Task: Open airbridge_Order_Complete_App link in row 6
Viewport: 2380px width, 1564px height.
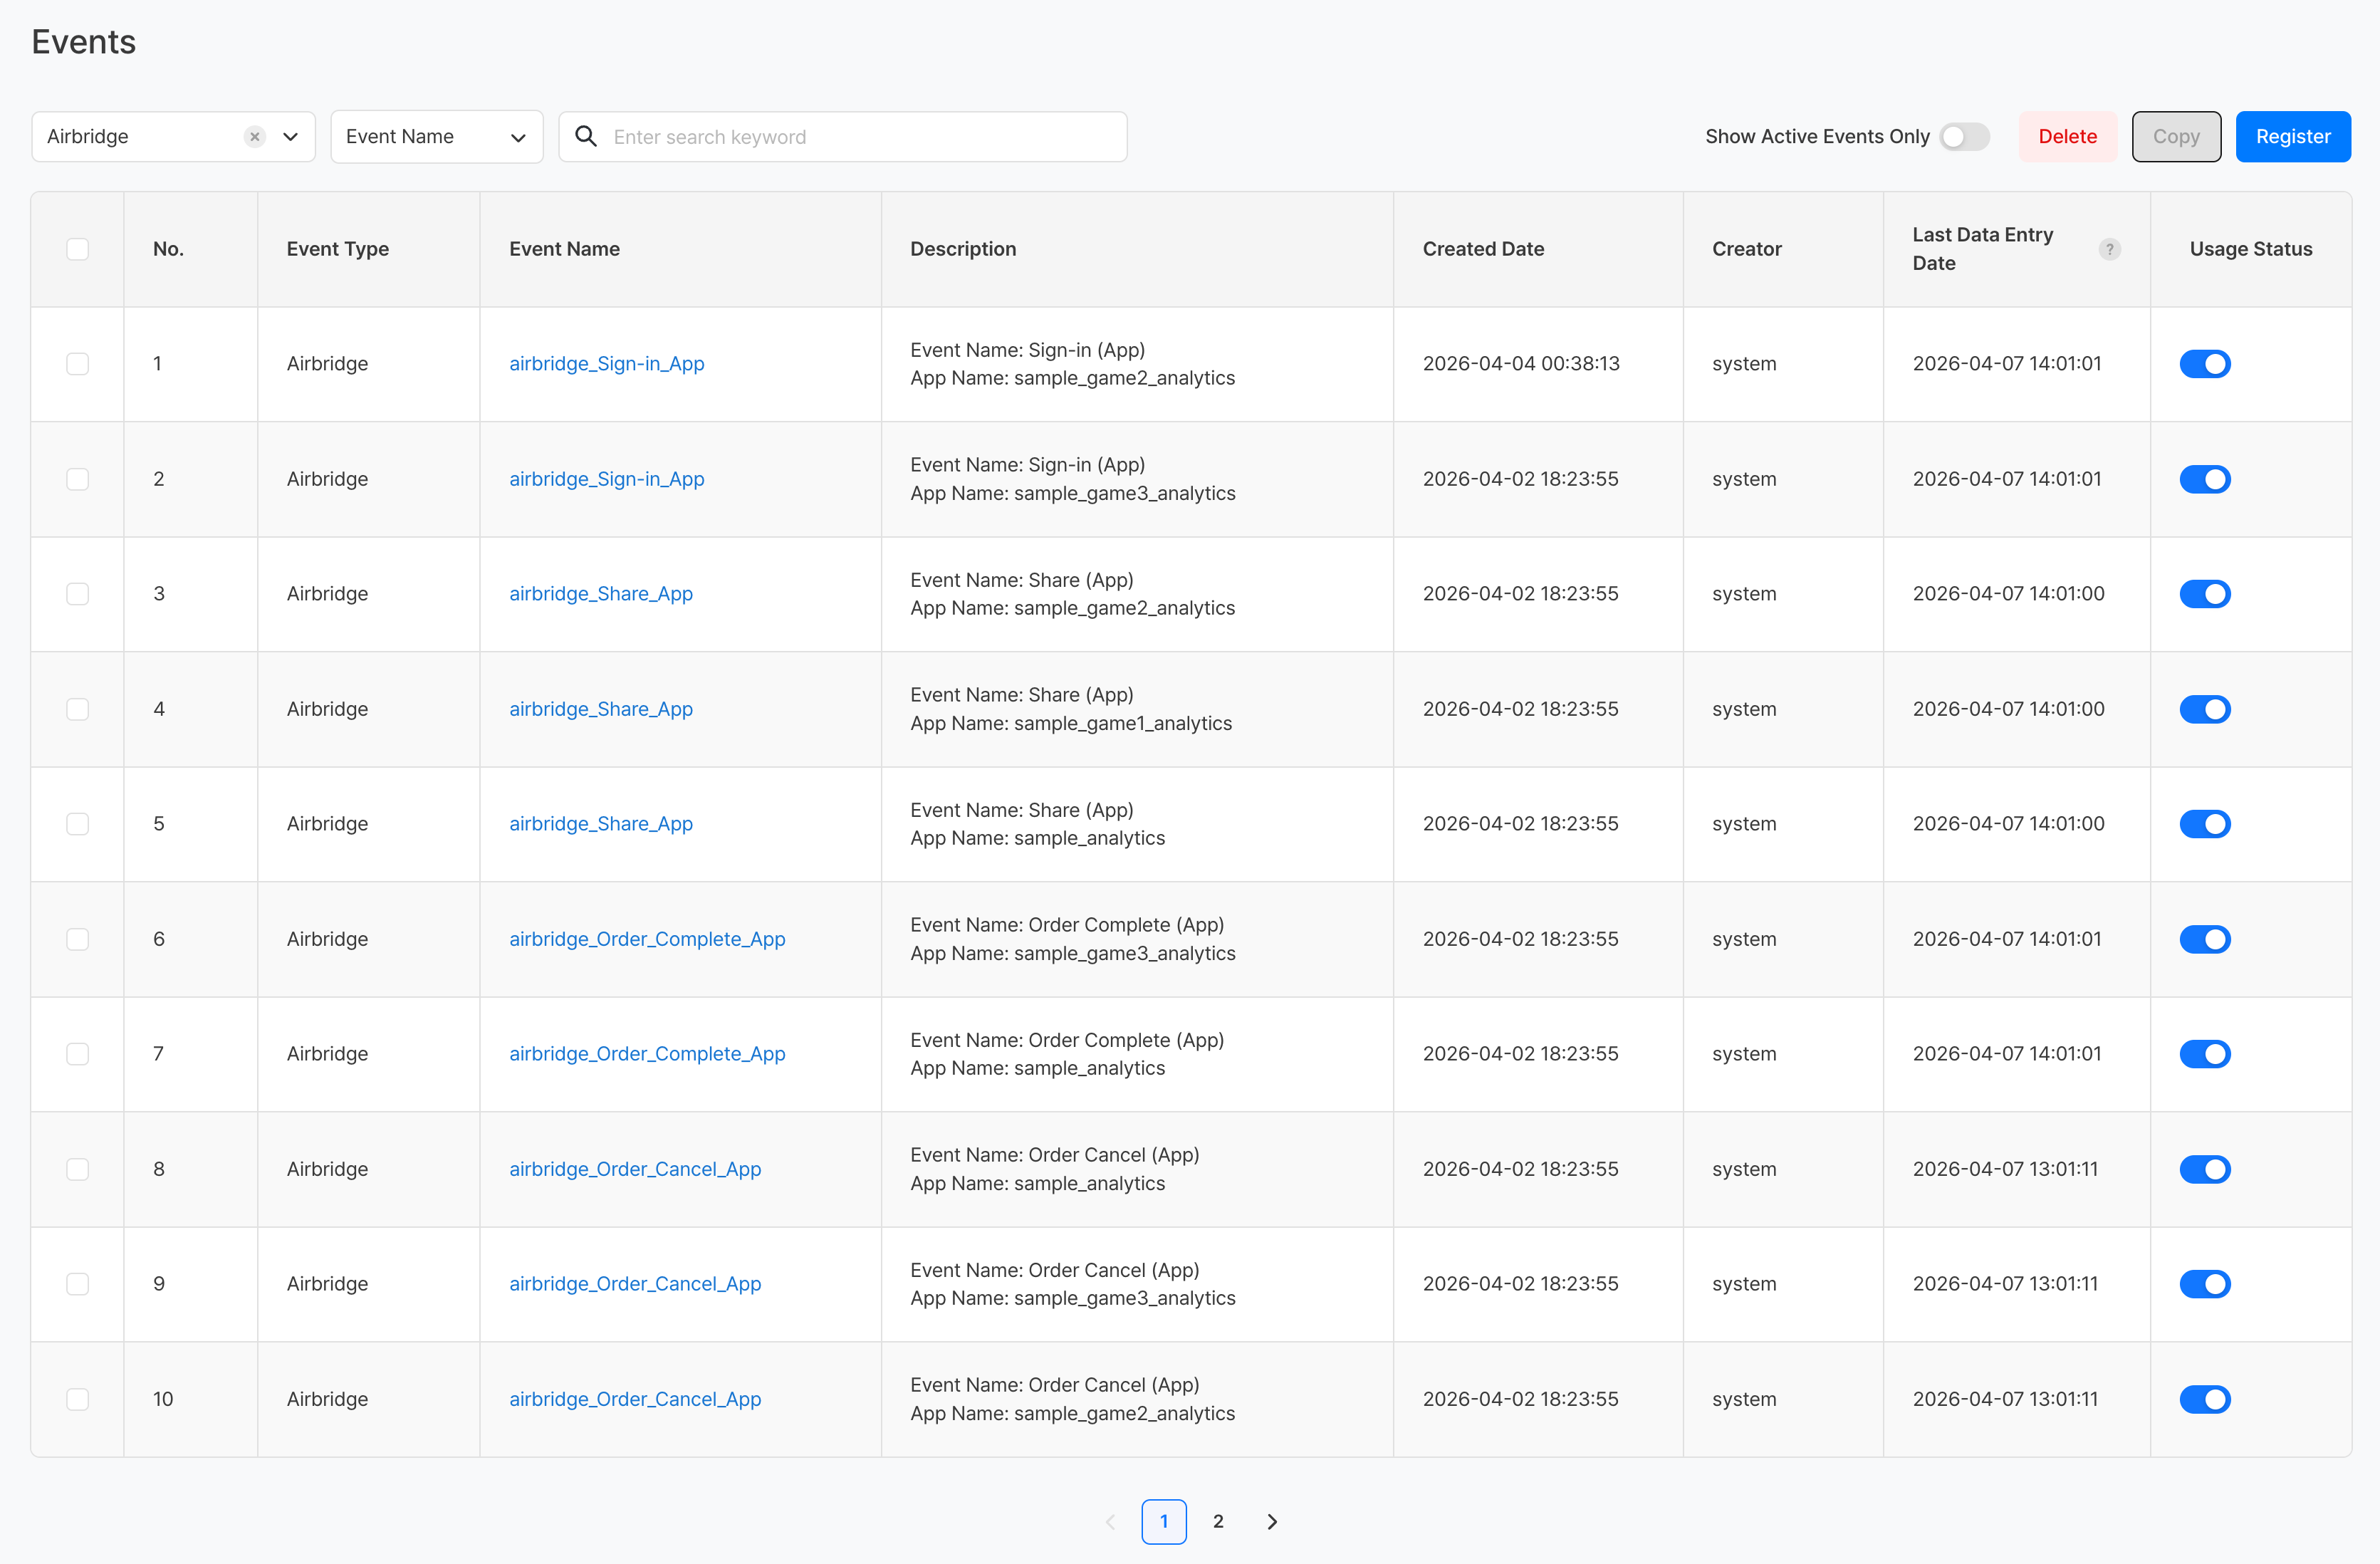Action: point(647,939)
